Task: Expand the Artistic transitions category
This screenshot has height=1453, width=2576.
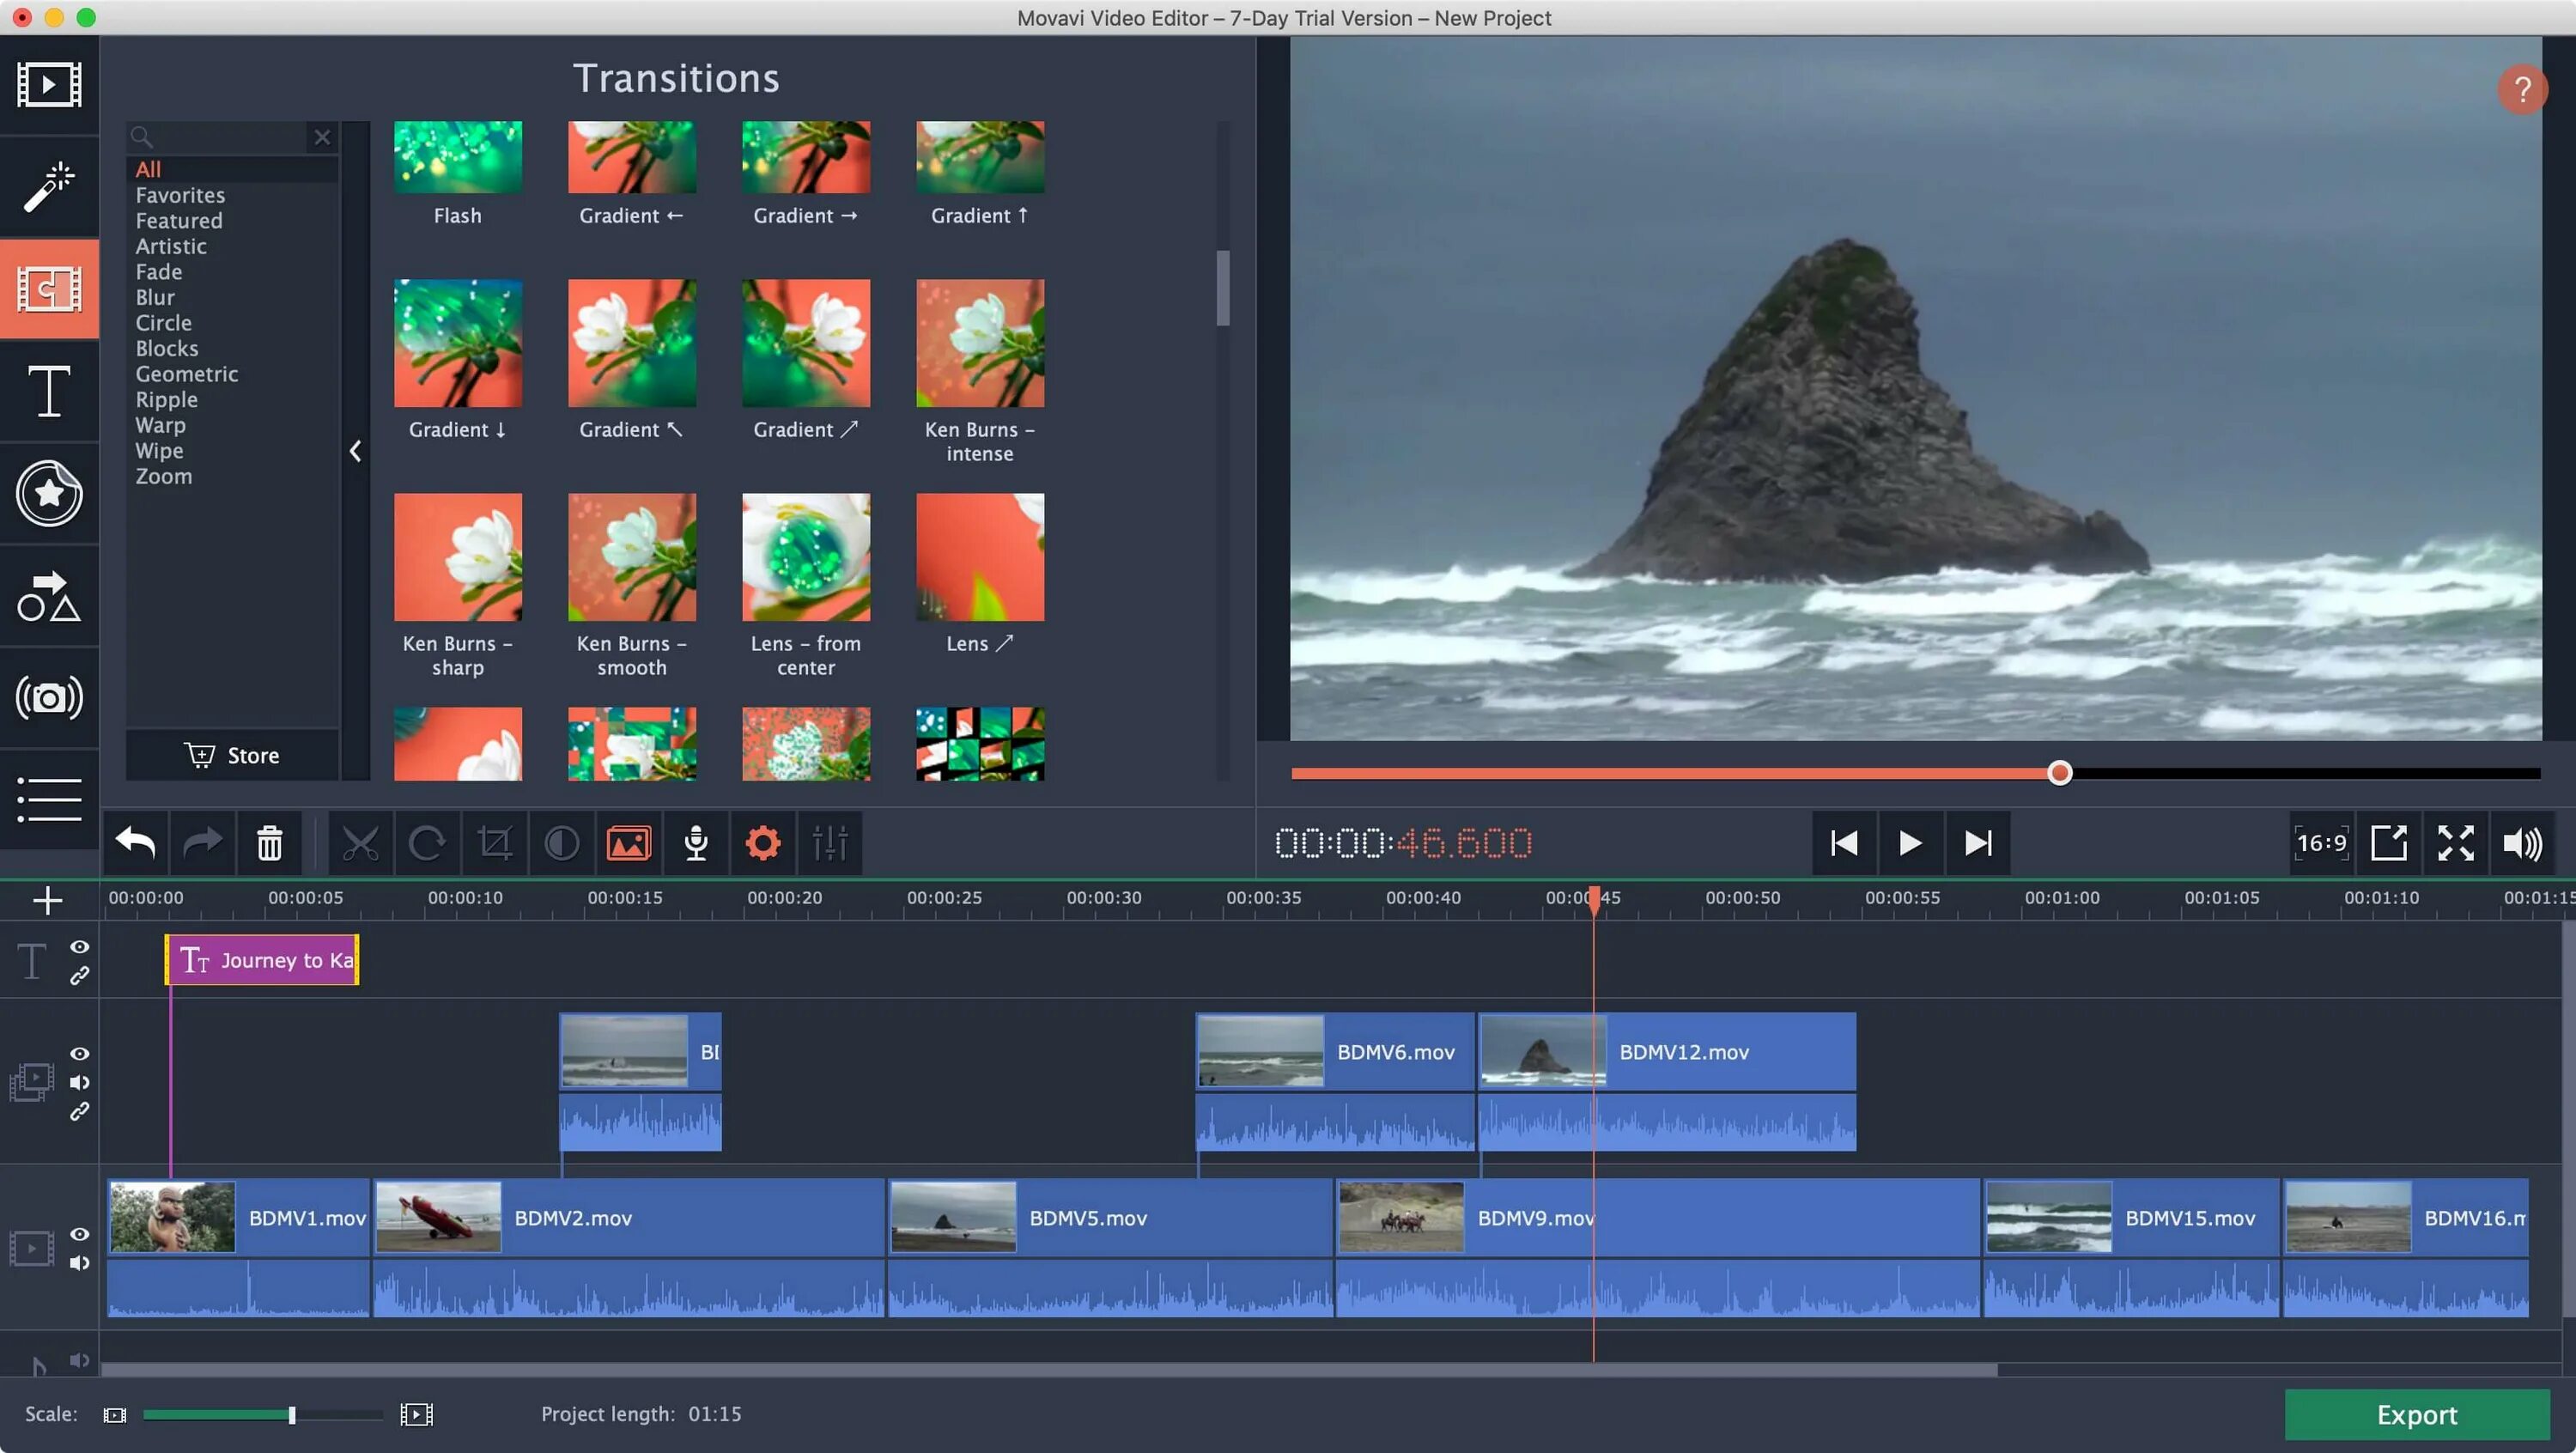Action: click(170, 246)
